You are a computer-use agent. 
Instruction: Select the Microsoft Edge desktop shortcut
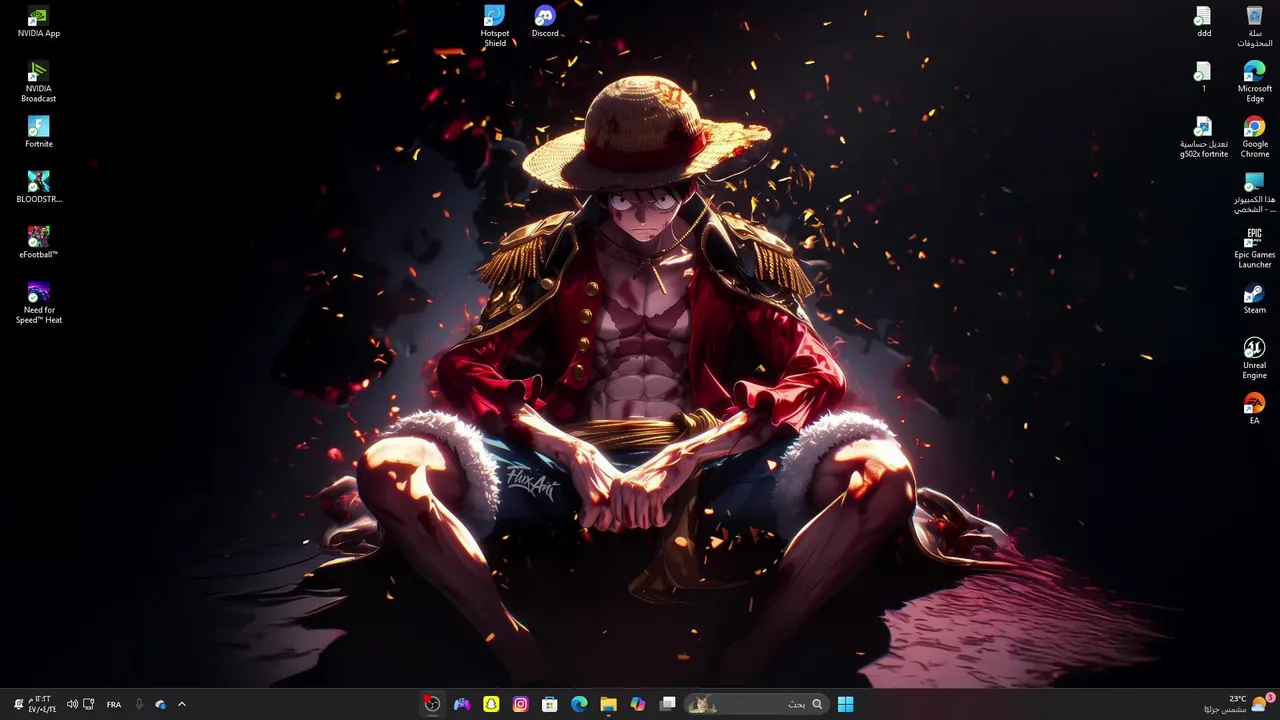click(1254, 82)
